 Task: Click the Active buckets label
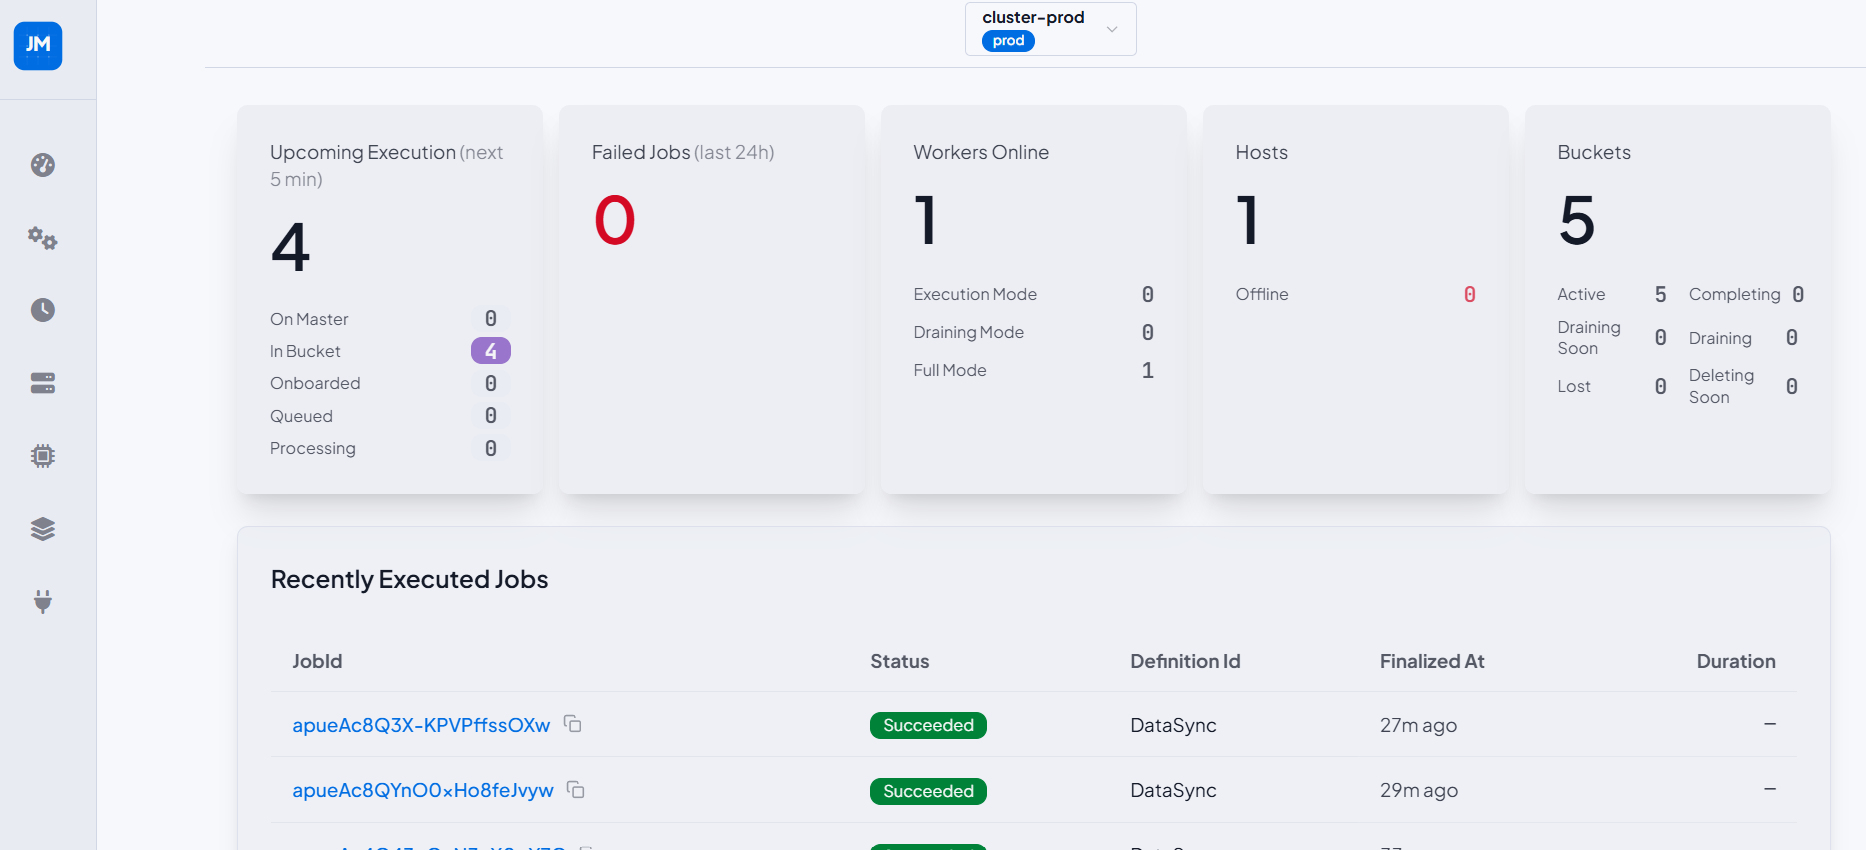coord(1581,294)
